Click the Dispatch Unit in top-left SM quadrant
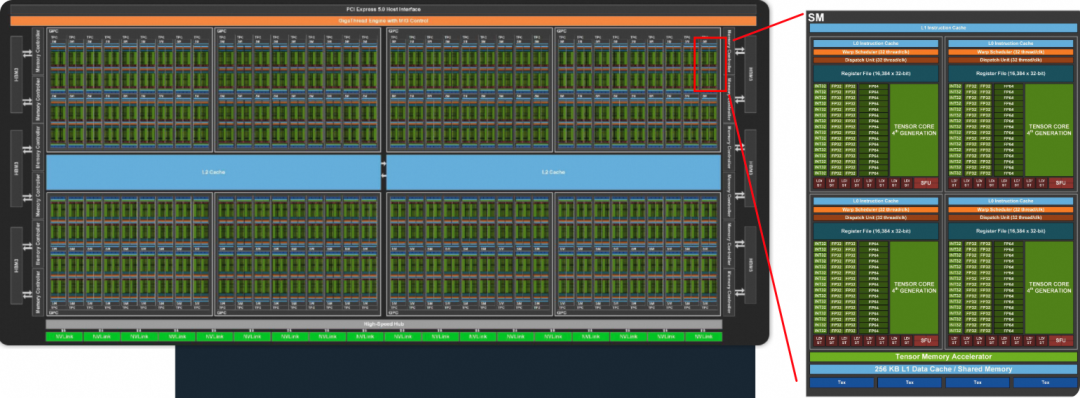This screenshot has height=398, width=1080. (876, 59)
